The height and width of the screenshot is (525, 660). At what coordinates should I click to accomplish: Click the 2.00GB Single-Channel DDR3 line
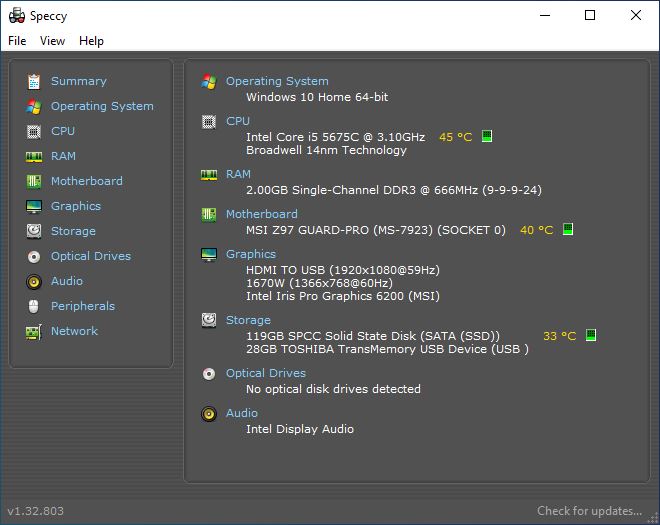pyautogui.click(x=394, y=190)
